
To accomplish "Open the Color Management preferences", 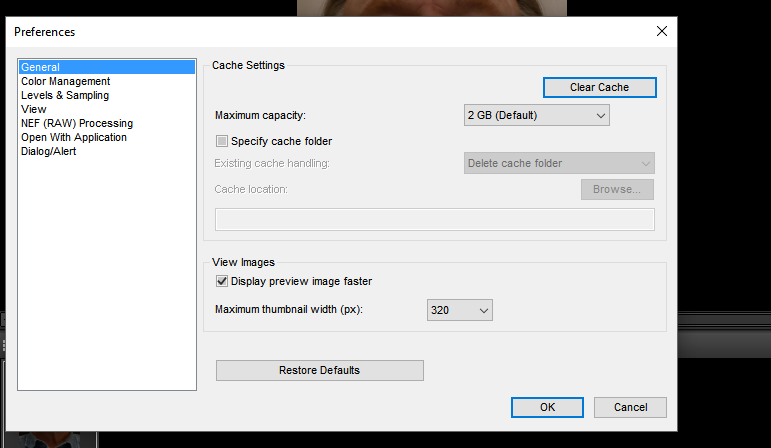I will click(65, 82).
